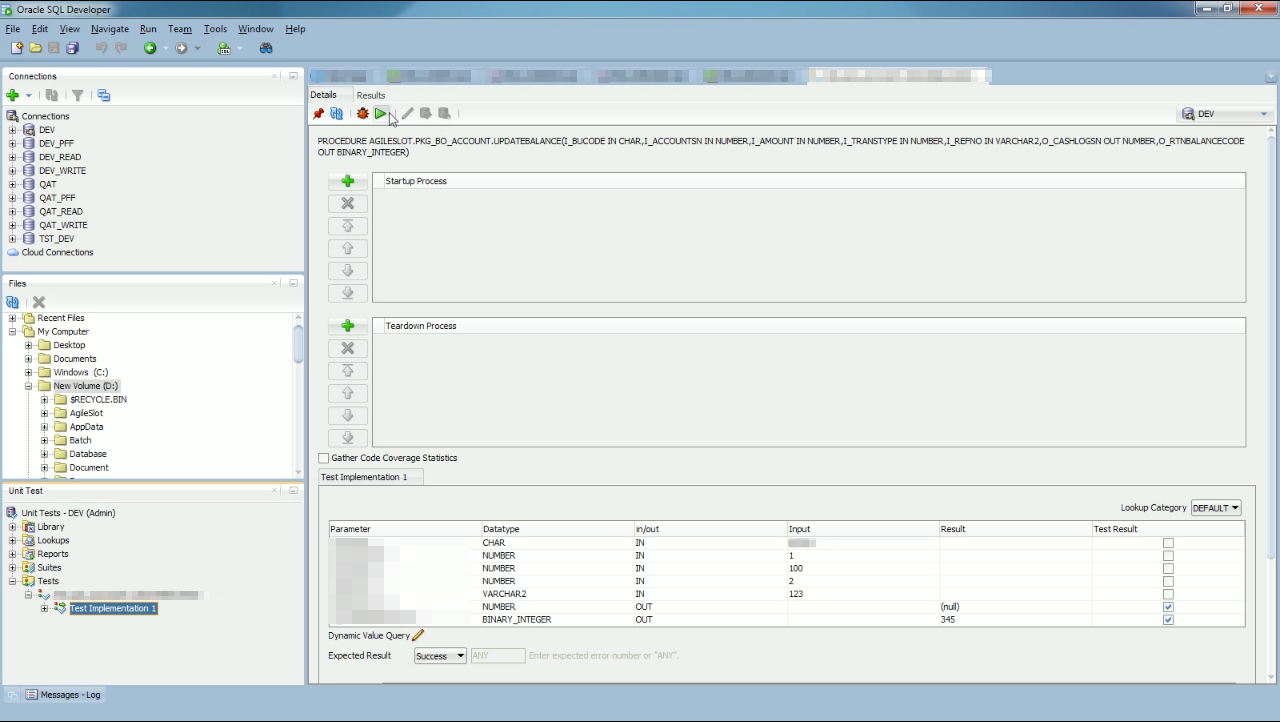This screenshot has height=722, width=1280.
Task: Click the pin Freeze View icon
Action: (x=318, y=114)
